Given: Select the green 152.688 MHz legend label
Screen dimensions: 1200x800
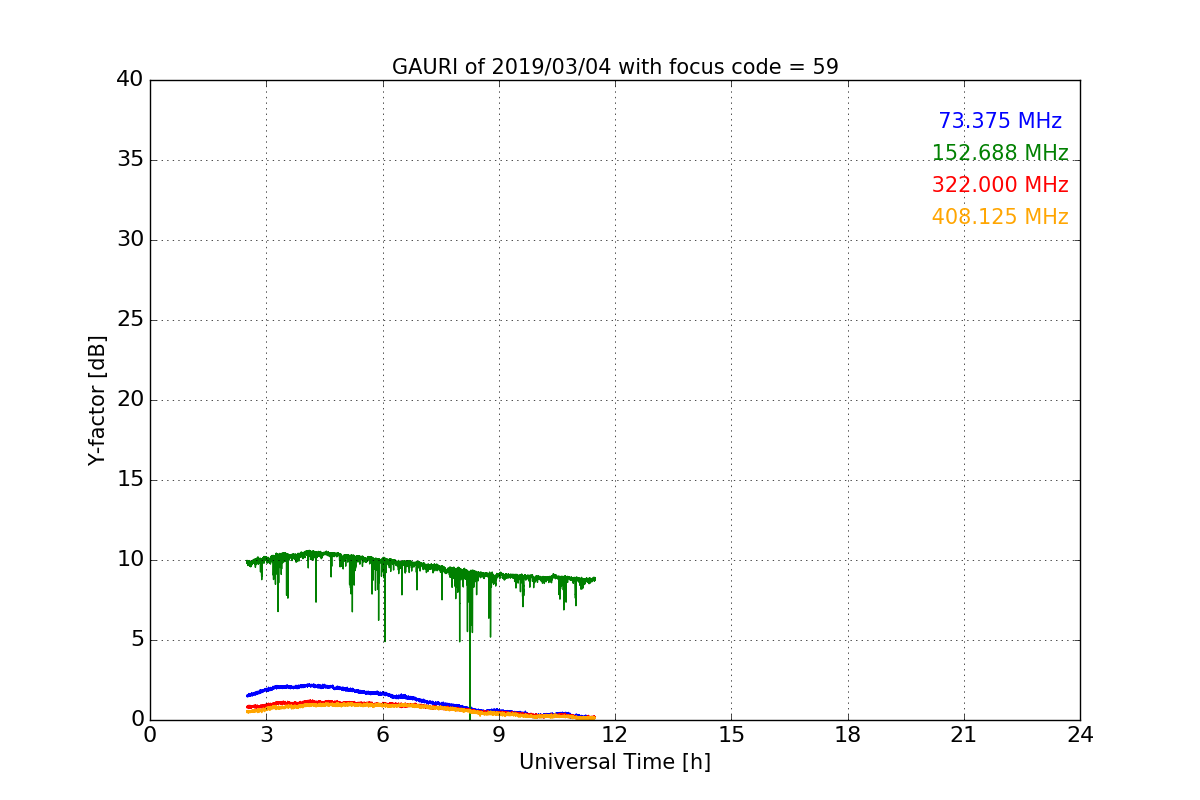Looking at the screenshot, I should 1000,153.
